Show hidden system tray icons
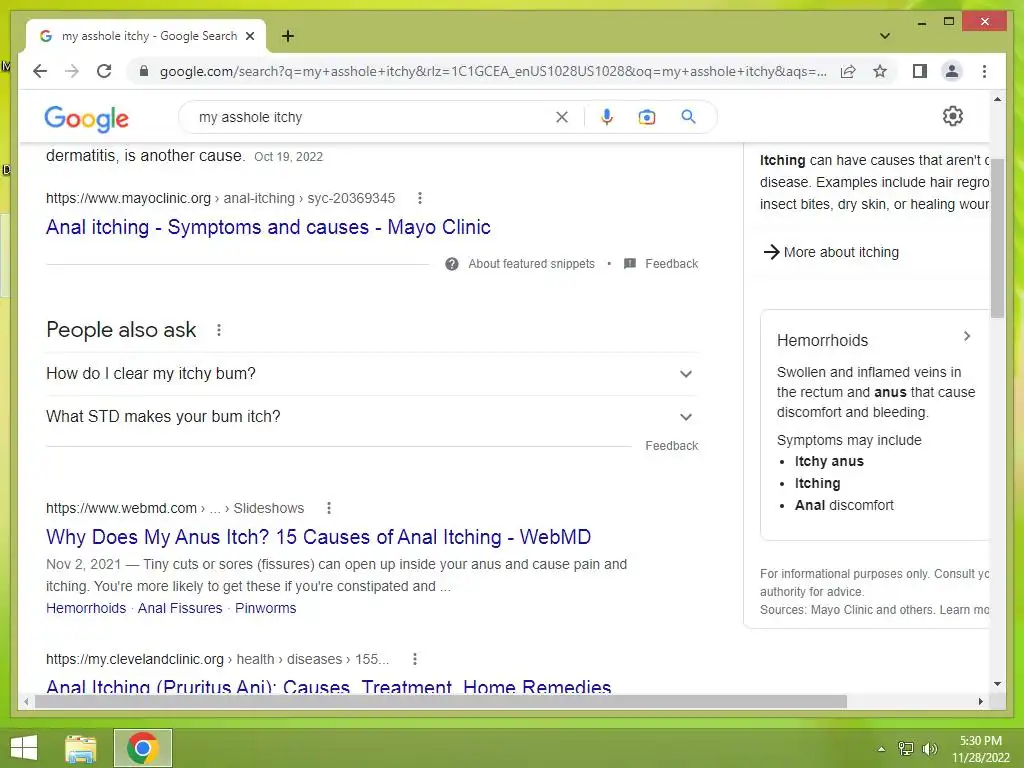The height and width of the screenshot is (768, 1024). (x=881, y=749)
